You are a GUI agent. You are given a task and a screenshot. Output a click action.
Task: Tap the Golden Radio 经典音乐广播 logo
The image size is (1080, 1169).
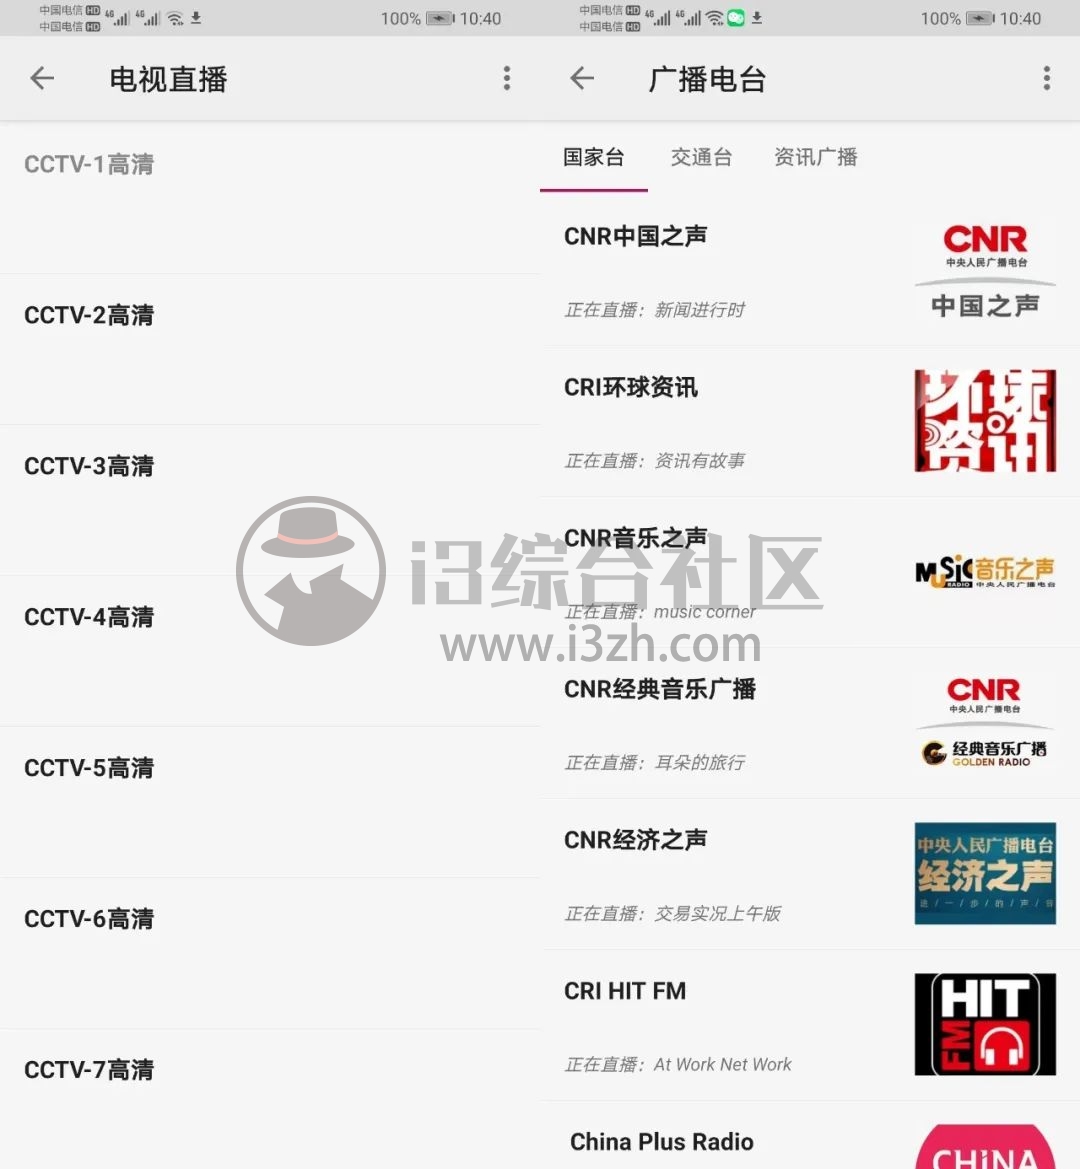pyautogui.click(x=985, y=722)
